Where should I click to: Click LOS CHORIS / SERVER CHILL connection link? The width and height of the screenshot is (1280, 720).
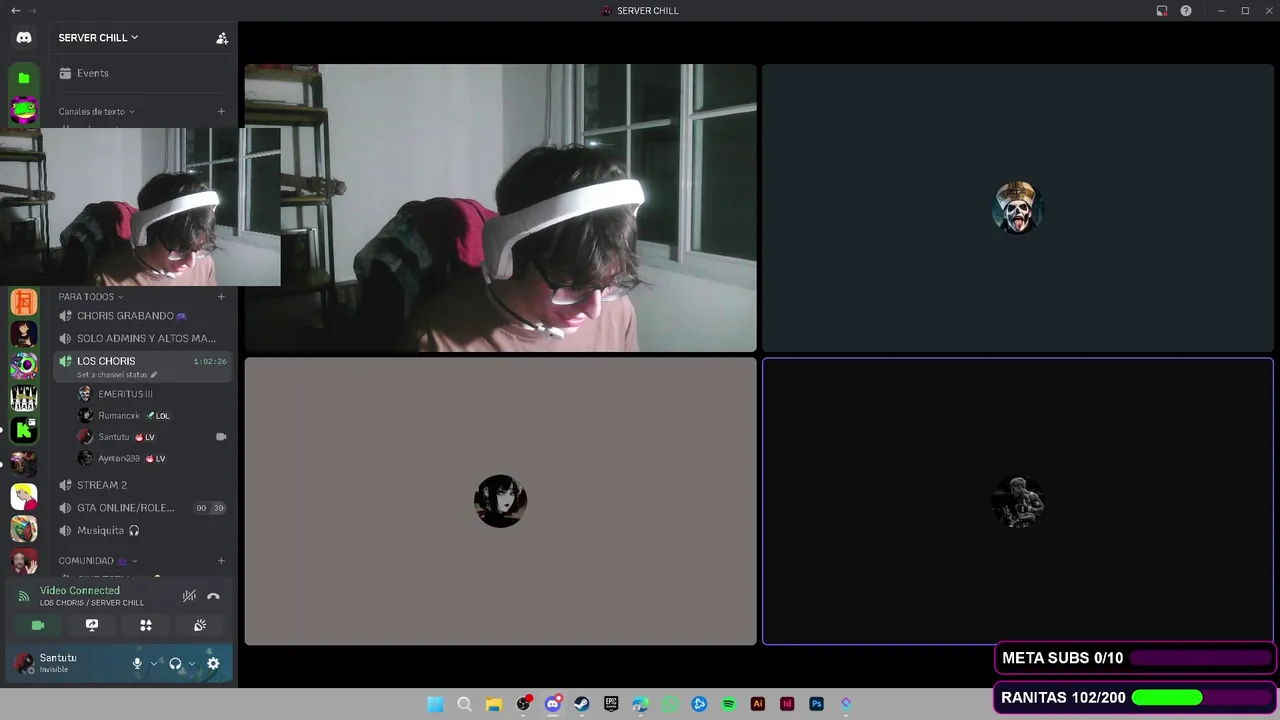point(92,603)
